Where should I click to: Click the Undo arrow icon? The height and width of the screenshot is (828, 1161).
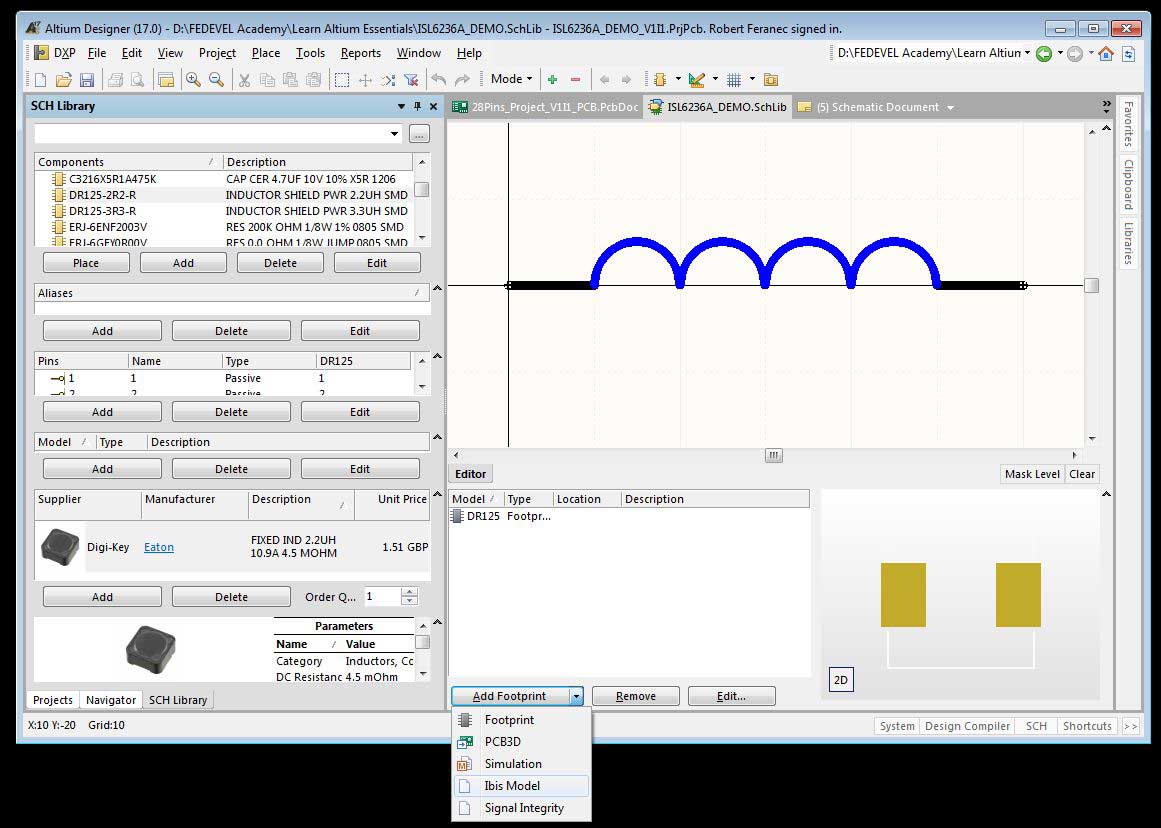(x=438, y=80)
